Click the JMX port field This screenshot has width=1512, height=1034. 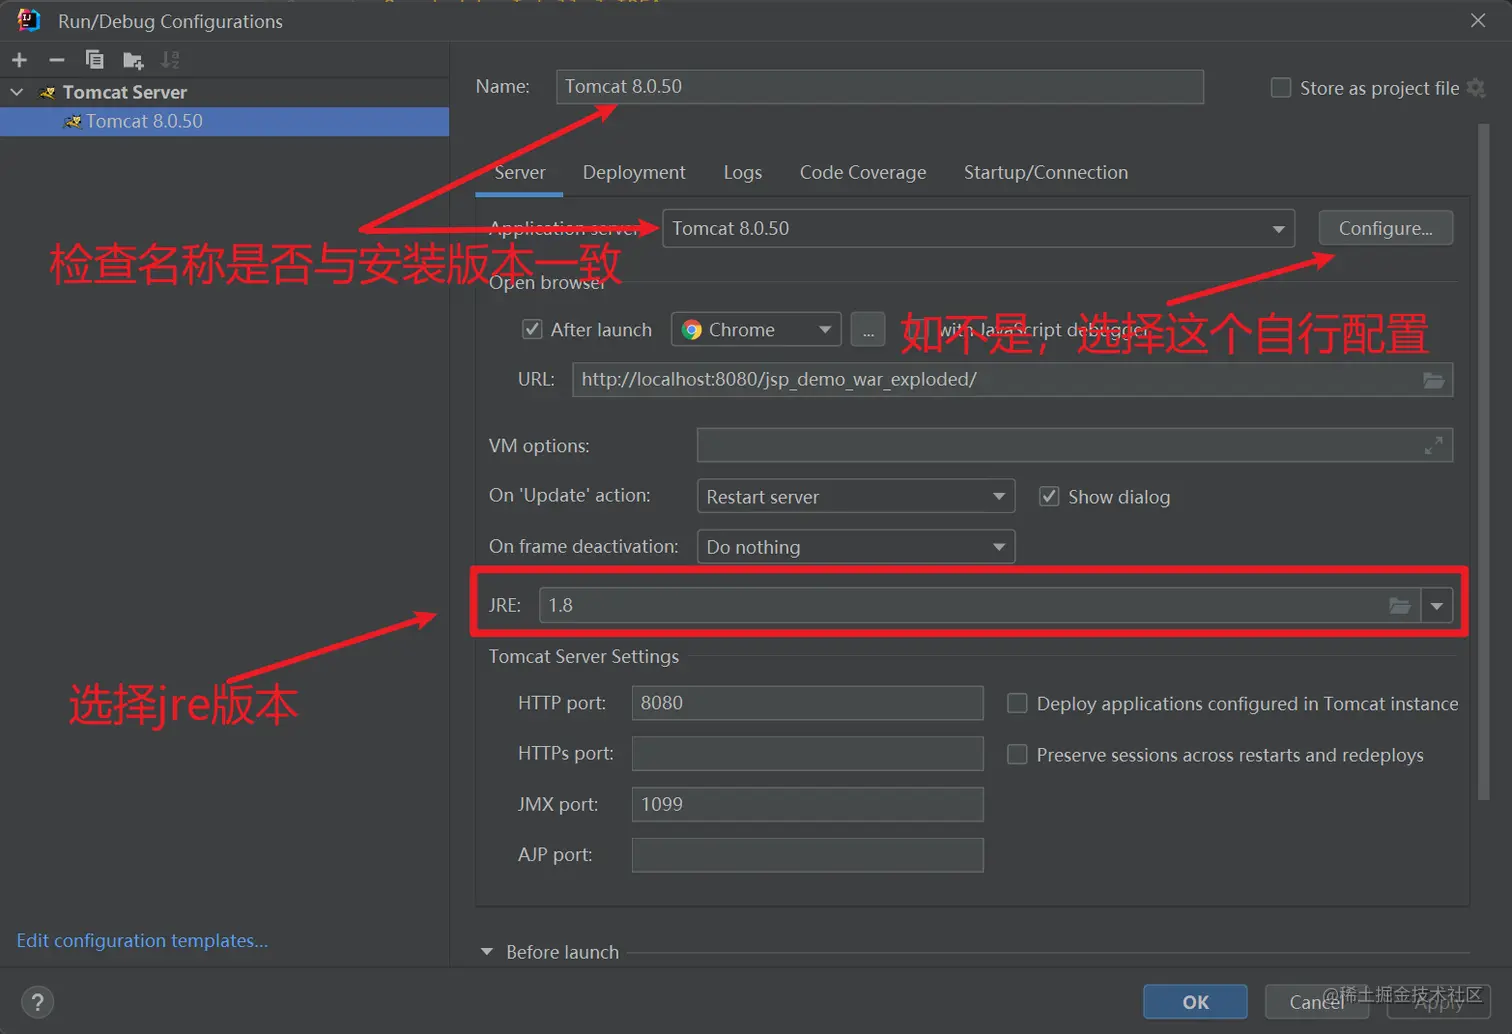(x=808, y=804)
